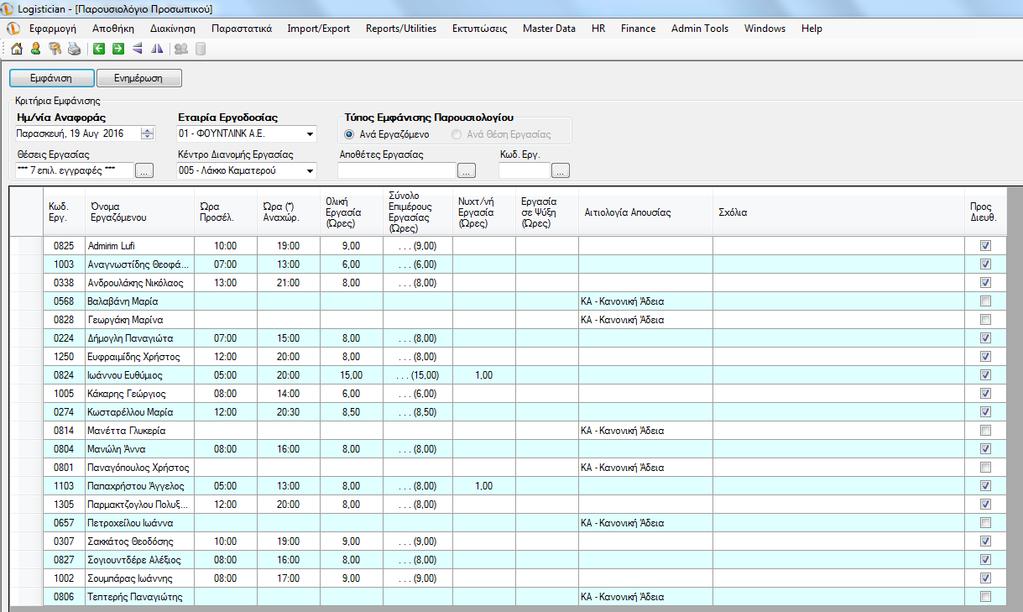Viewport: 1023px width, 612px height.
Task: Click the Logistician logo in menu bar
Action: point(13,29)
